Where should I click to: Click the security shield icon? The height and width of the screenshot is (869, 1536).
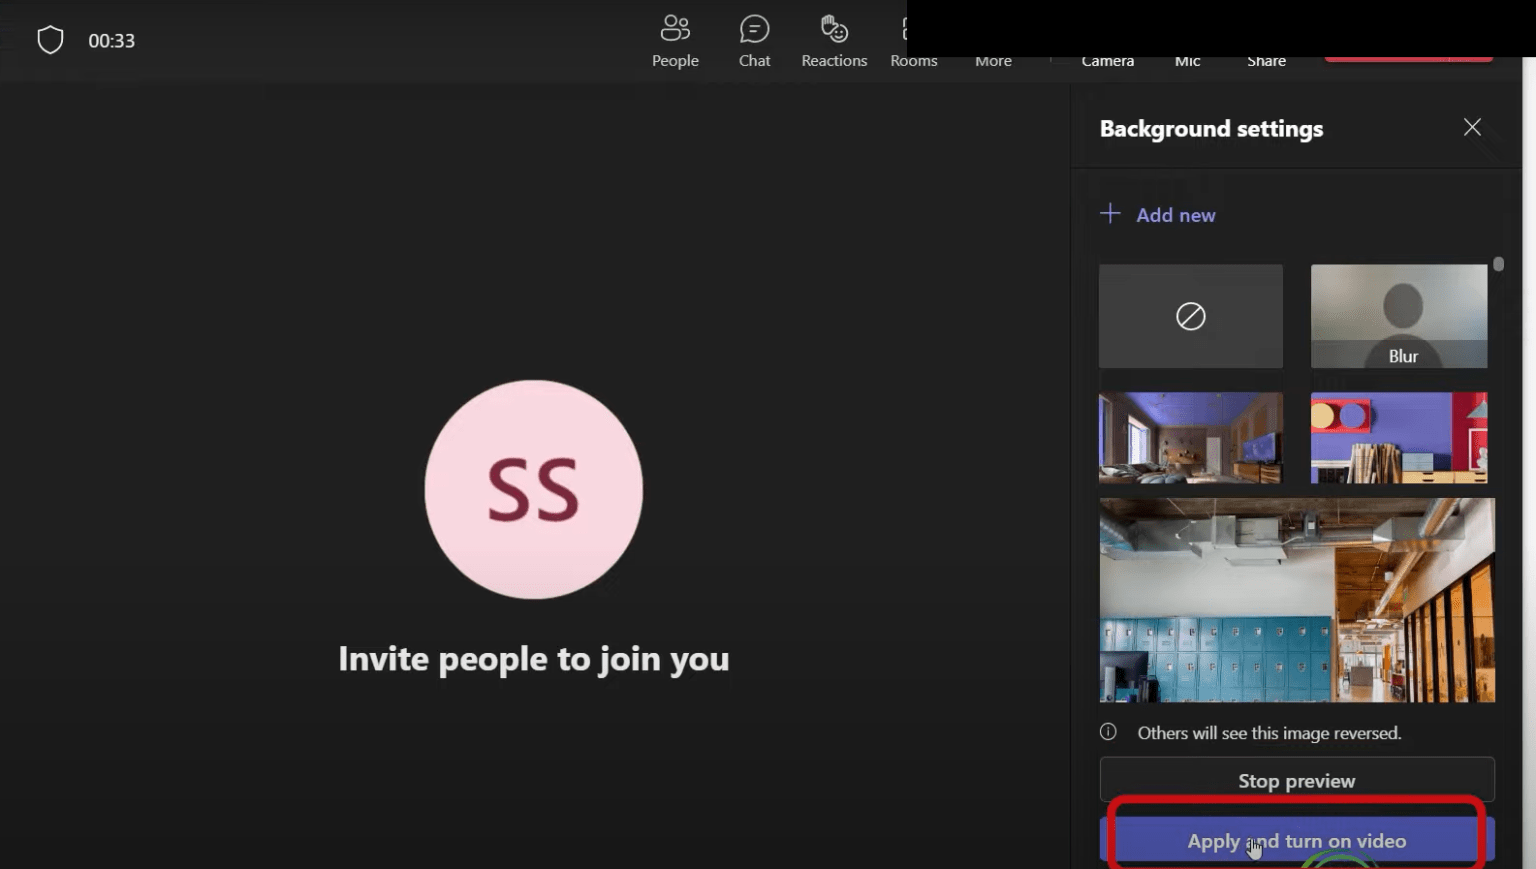click(50, 38)
